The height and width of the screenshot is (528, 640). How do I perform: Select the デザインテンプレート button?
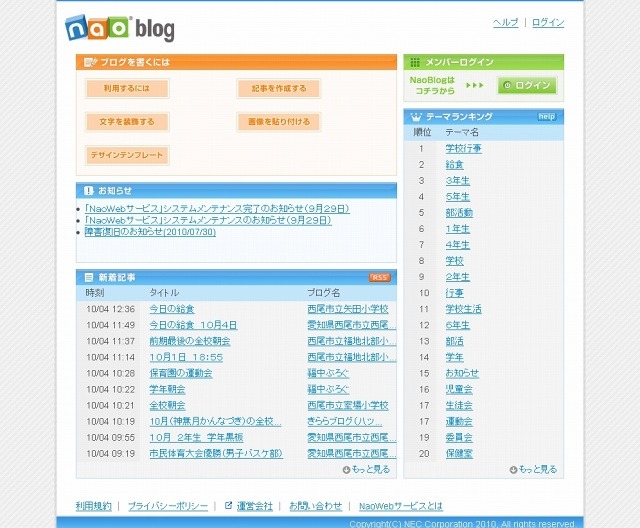126,155
